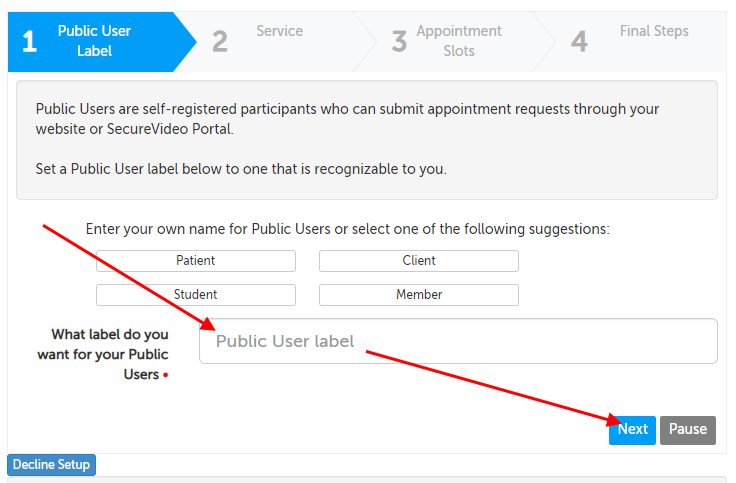Viewport: 736px width, 483px height.
Task: Click the Public Users description paragraph
Action: click(x=347, y=119)
